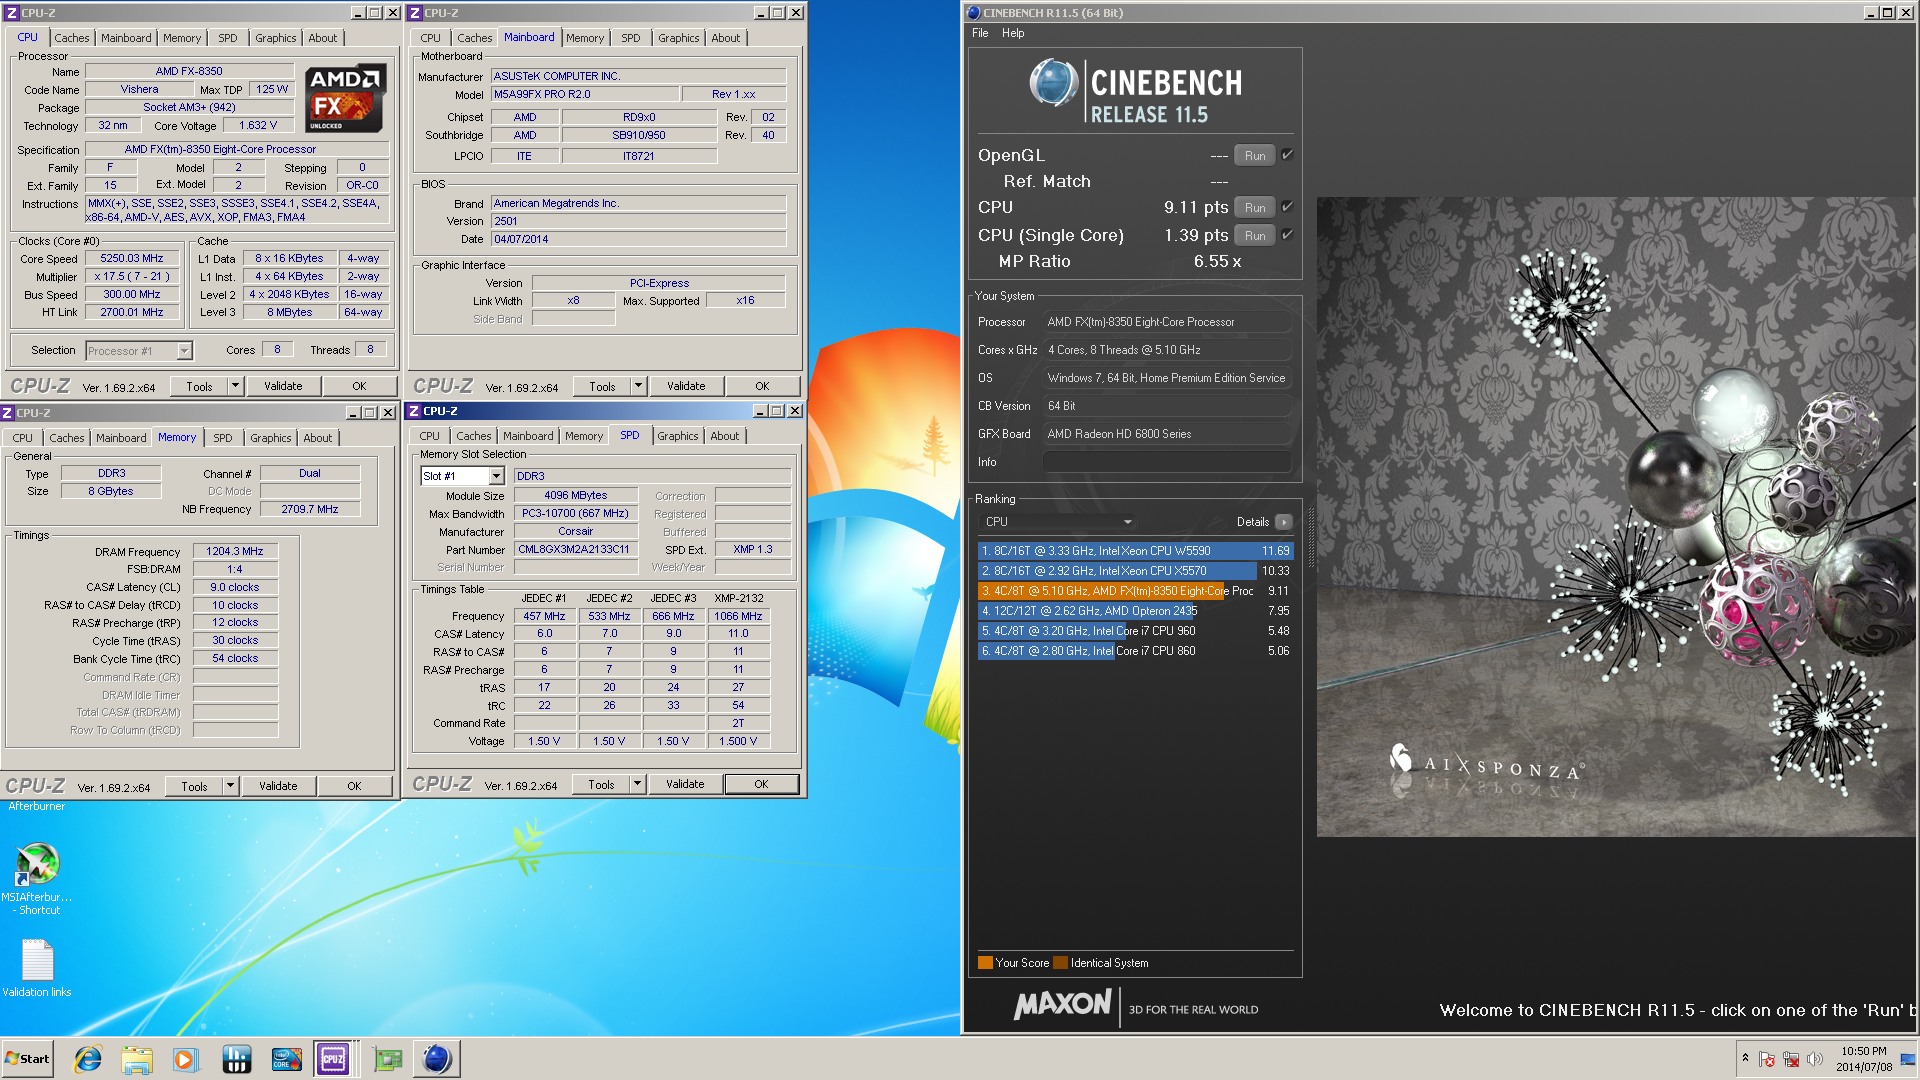Open Tools dropdown arrow in SPD window
This screenshot has width=1920, height=1080.
pos(638,784)
